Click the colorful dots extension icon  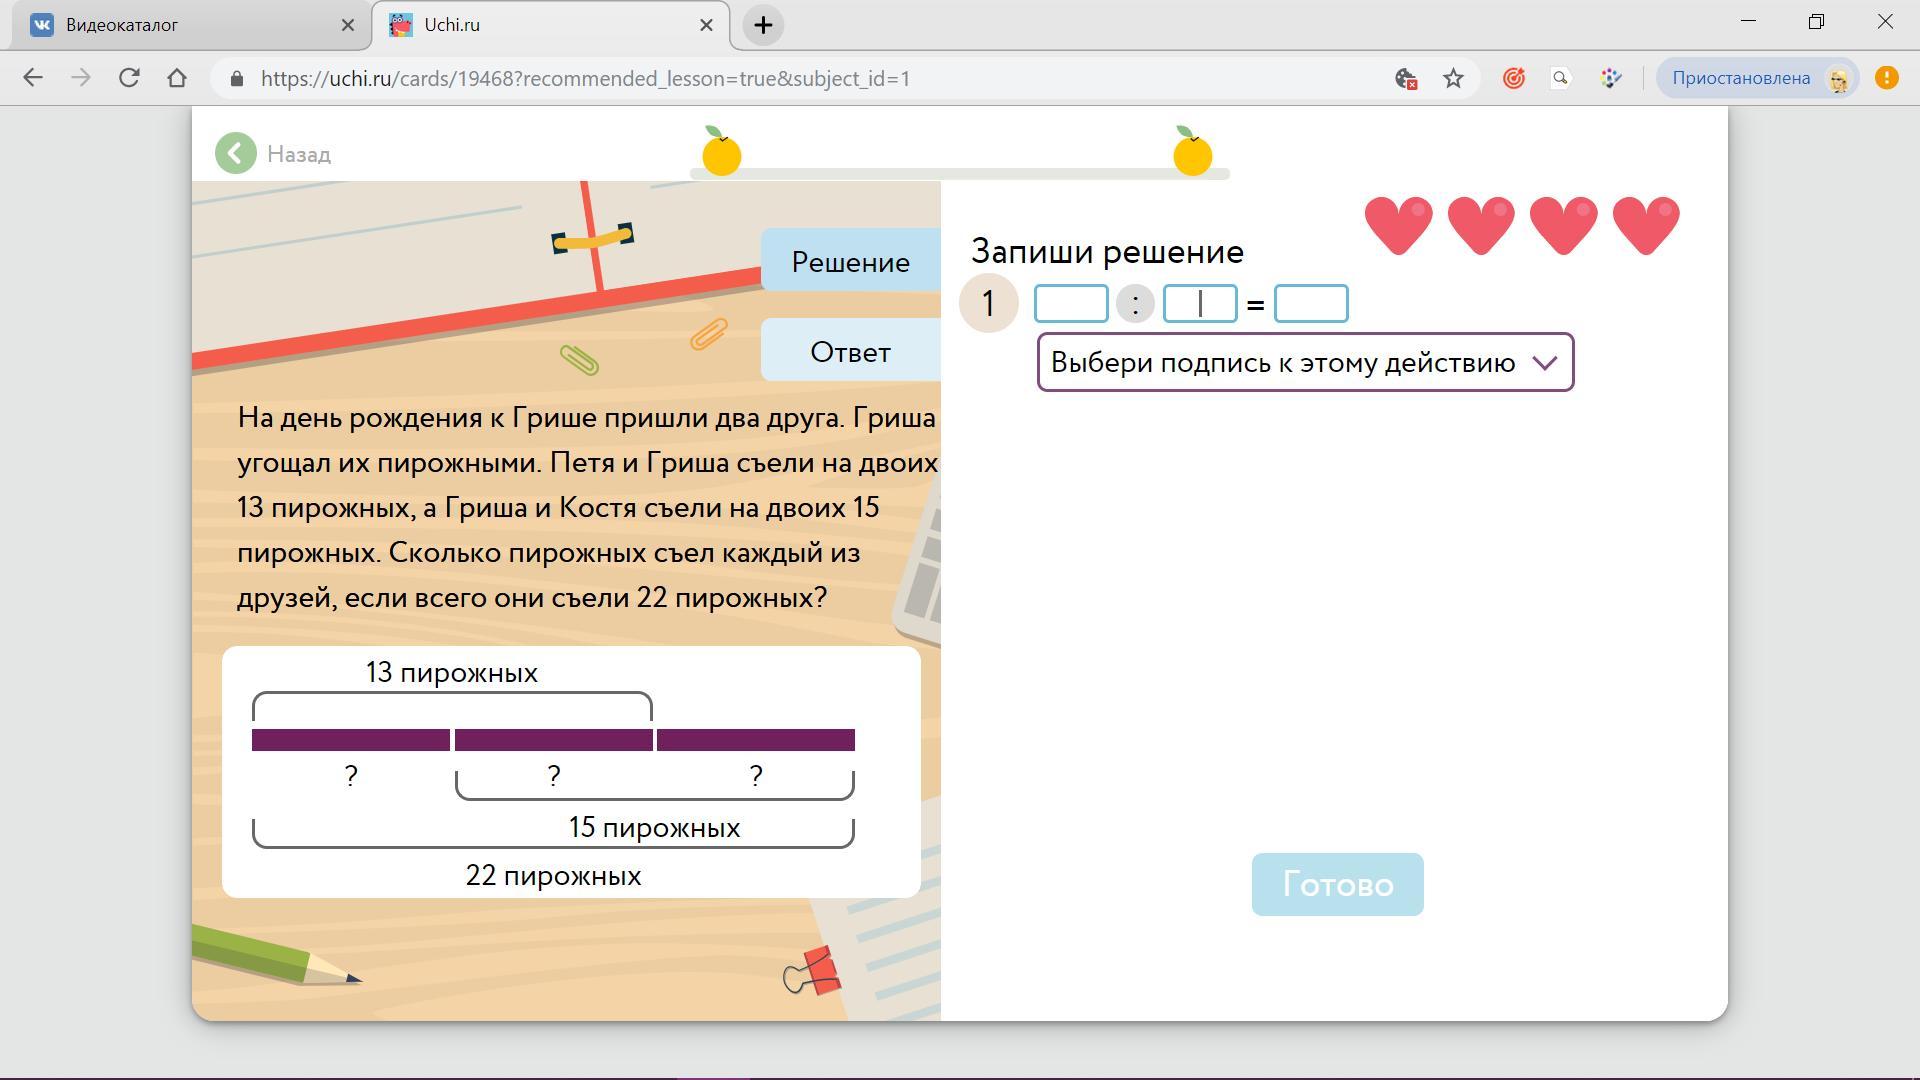(x=1610, y=78)
